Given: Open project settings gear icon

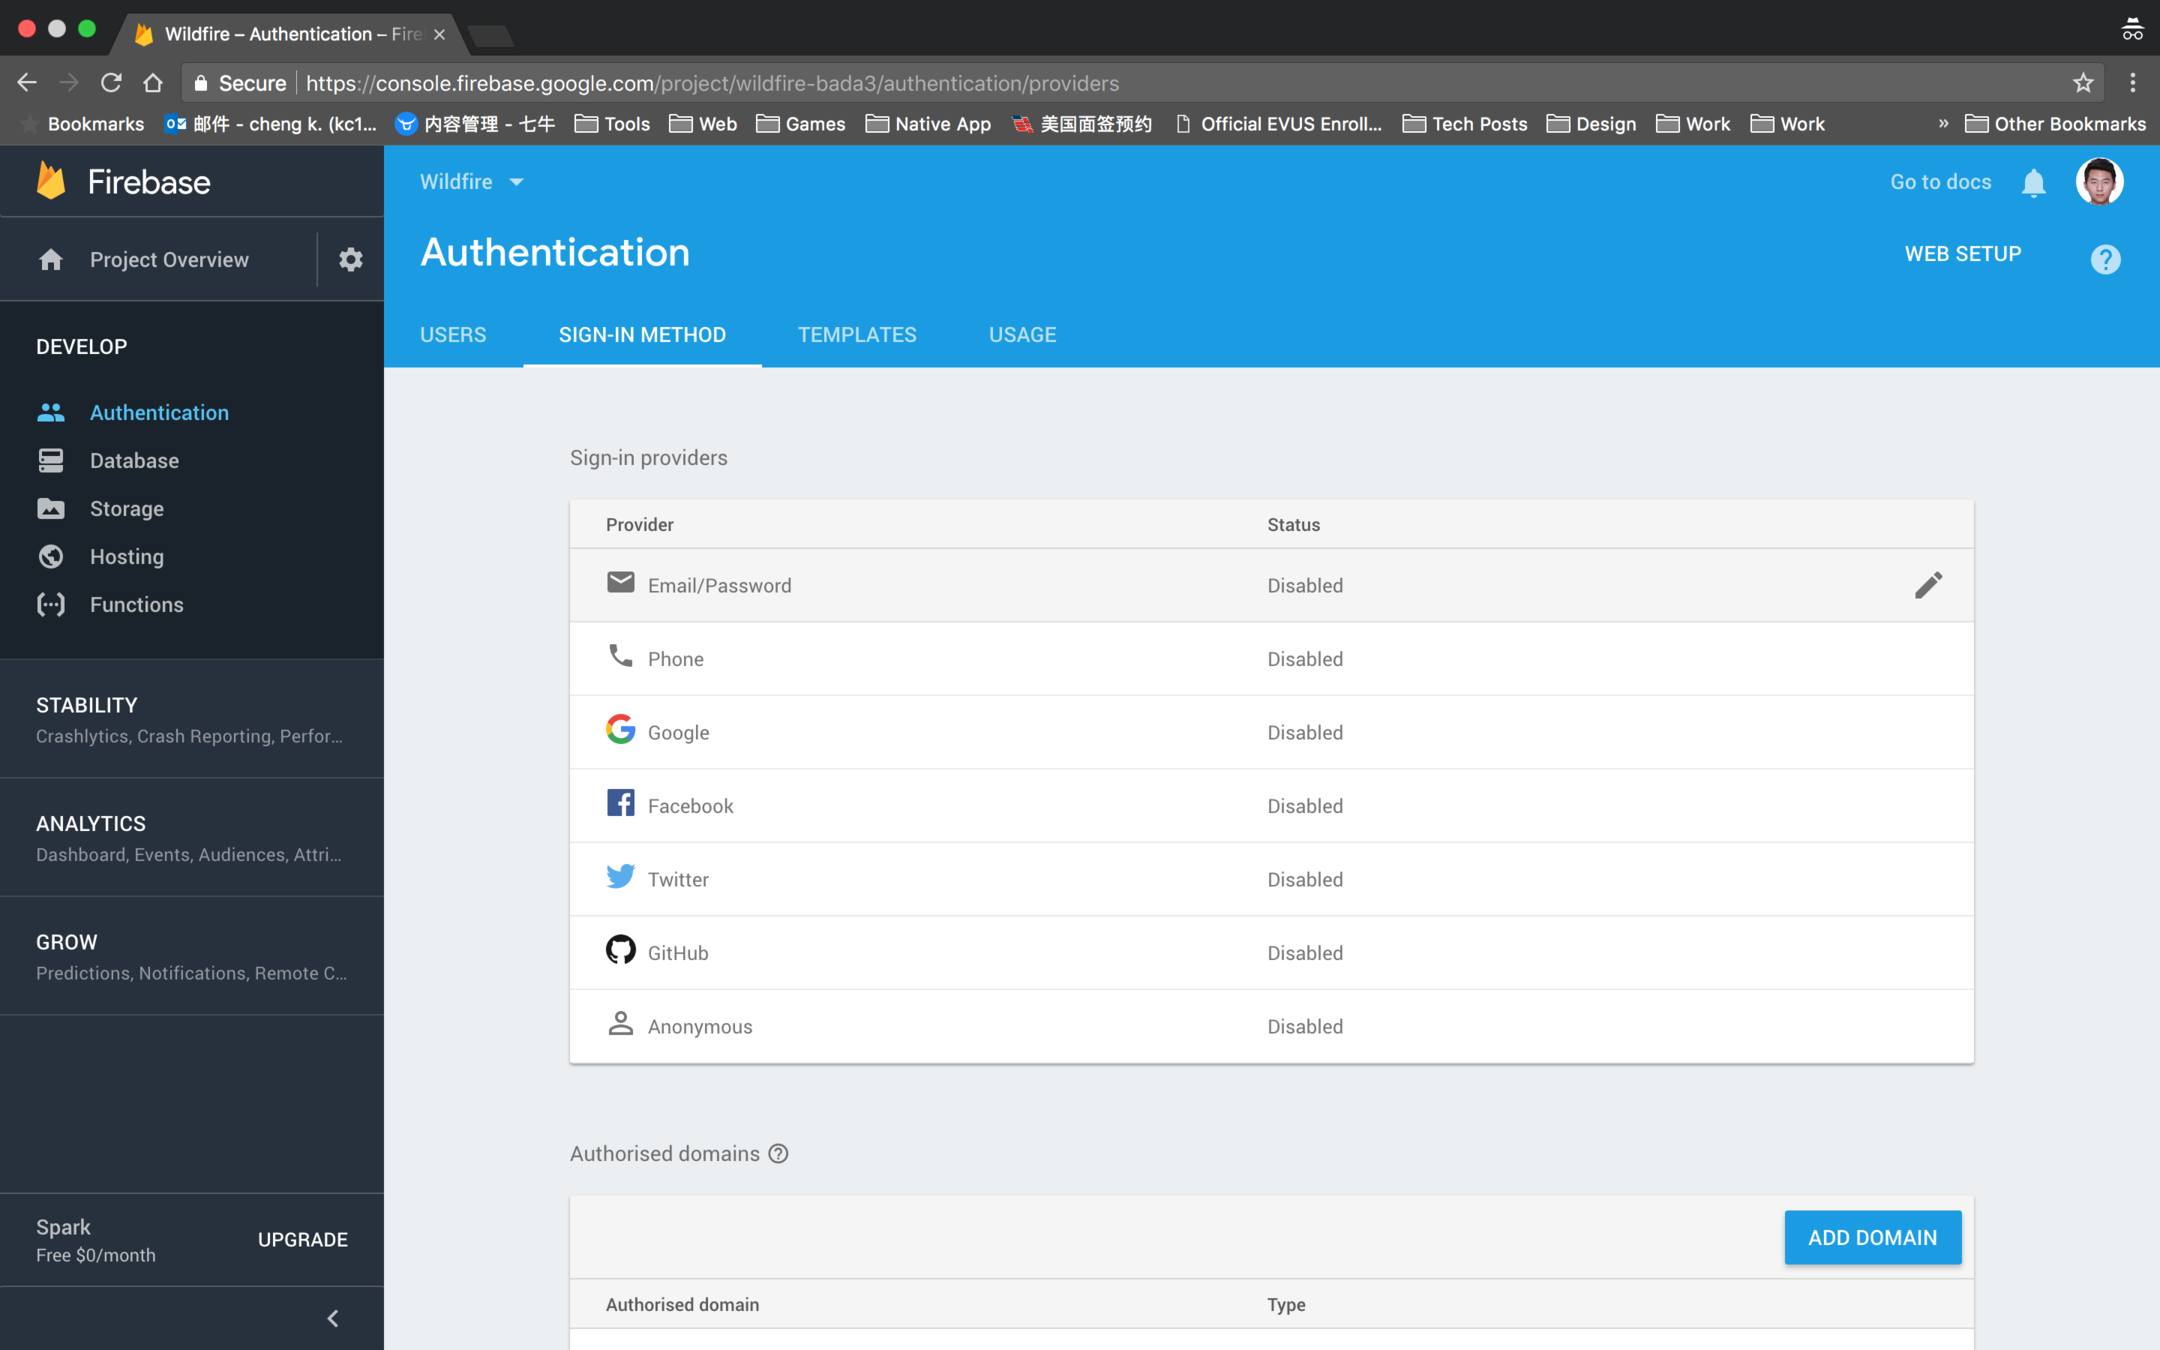Looking at the screenshot, I should point(350,260).
